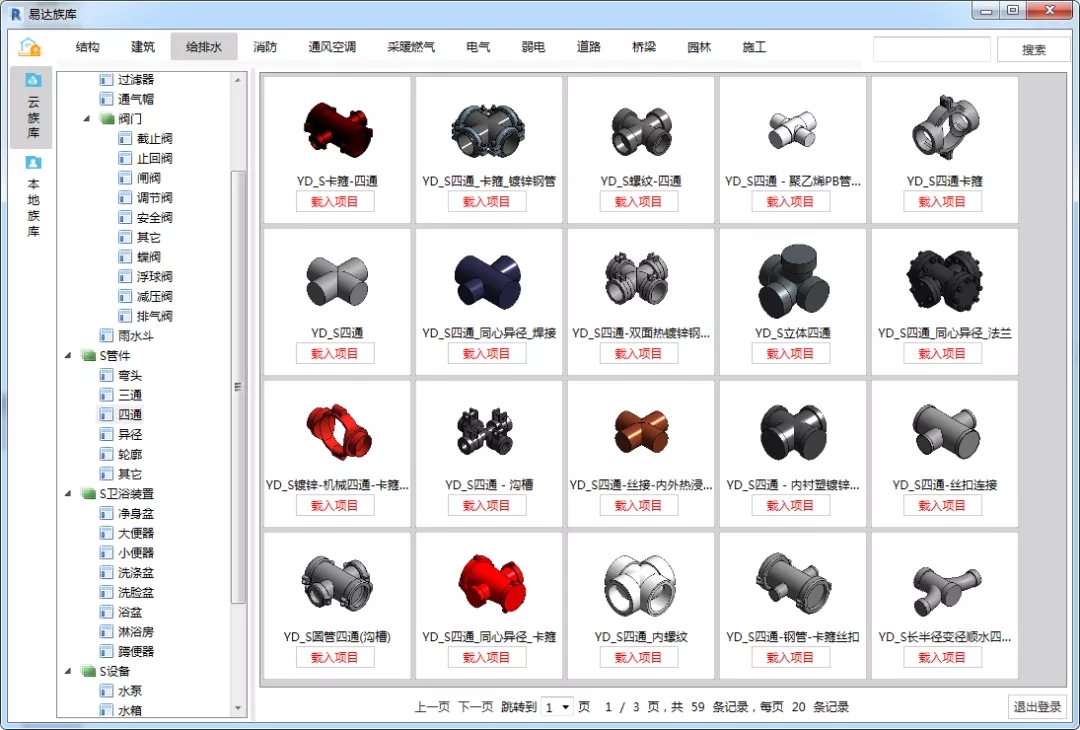Collapse the S设备 tree node
This screenshot has height=730, width=1080.
click(x=68, y=671)
